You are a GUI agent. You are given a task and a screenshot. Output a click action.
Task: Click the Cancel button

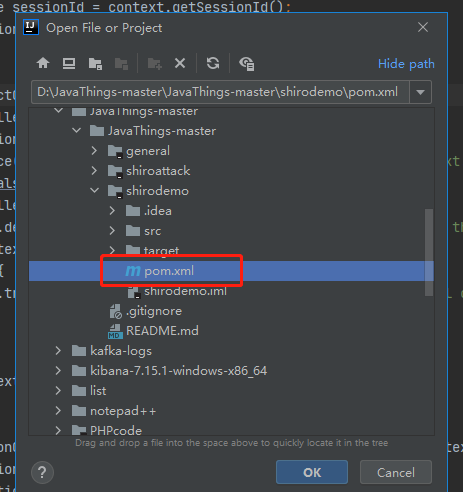396,472
